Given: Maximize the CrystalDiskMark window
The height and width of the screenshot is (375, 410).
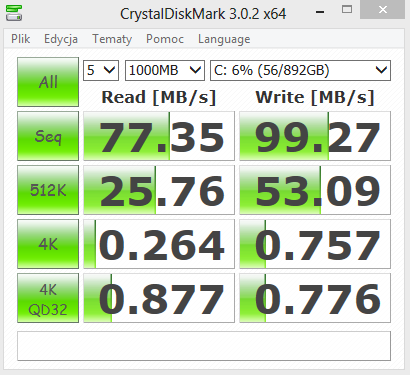Looking at the screenshot, I should click(347, 10).
